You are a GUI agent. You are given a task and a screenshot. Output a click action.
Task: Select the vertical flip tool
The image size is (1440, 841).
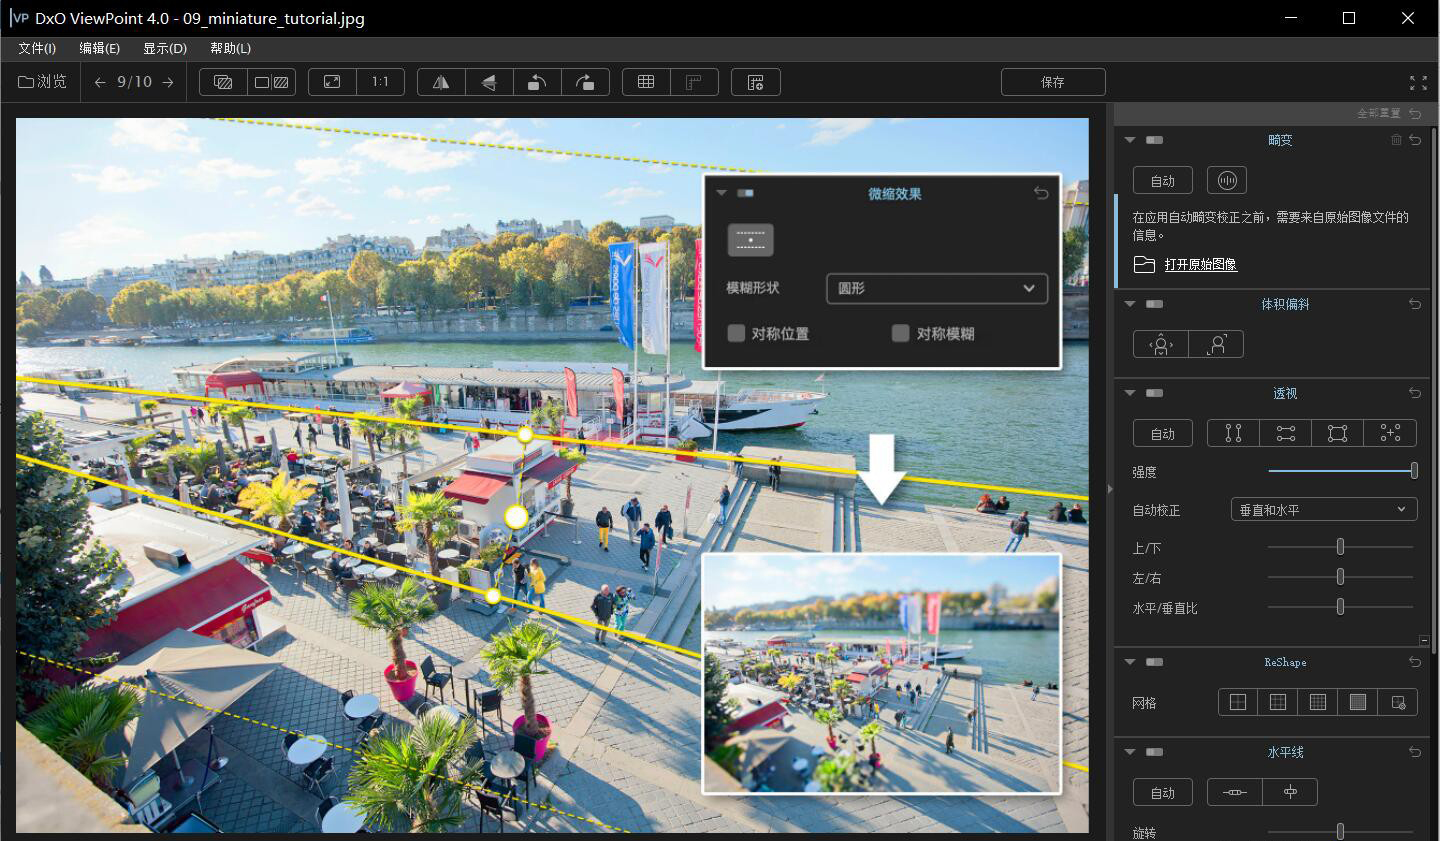pos(489,82)
